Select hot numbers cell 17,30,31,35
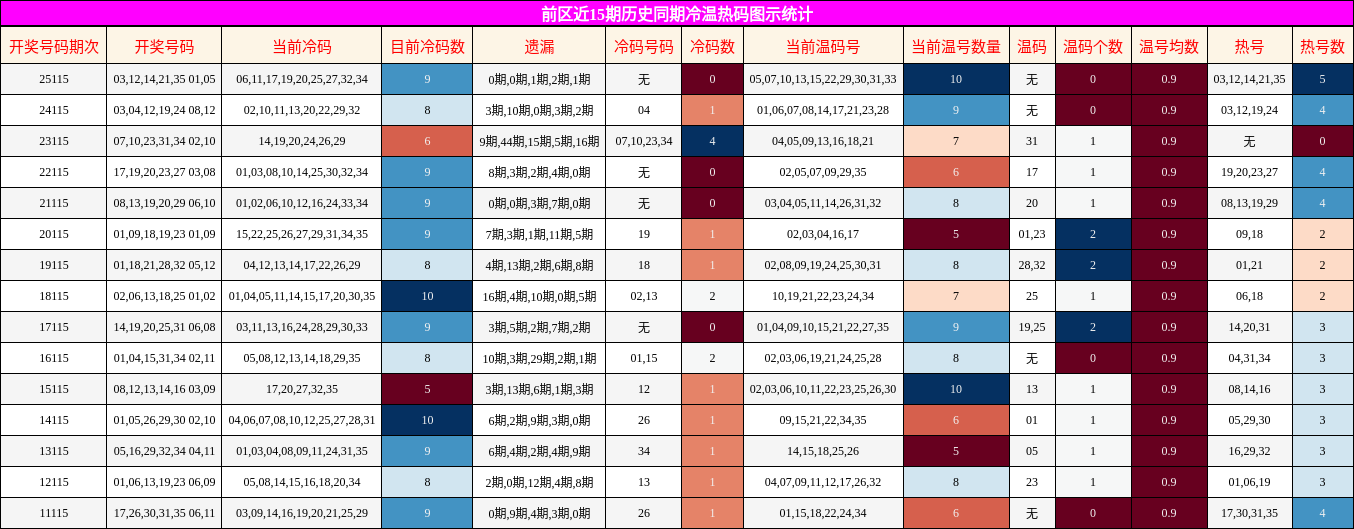1354x529 pixels. pyautogui.click(x=1249, y=513)
